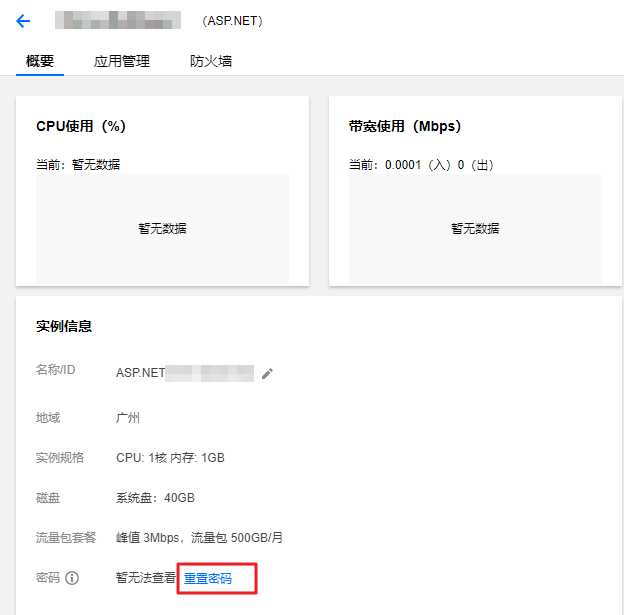Select the CPU使用 (%) heading

coord(81,126)
